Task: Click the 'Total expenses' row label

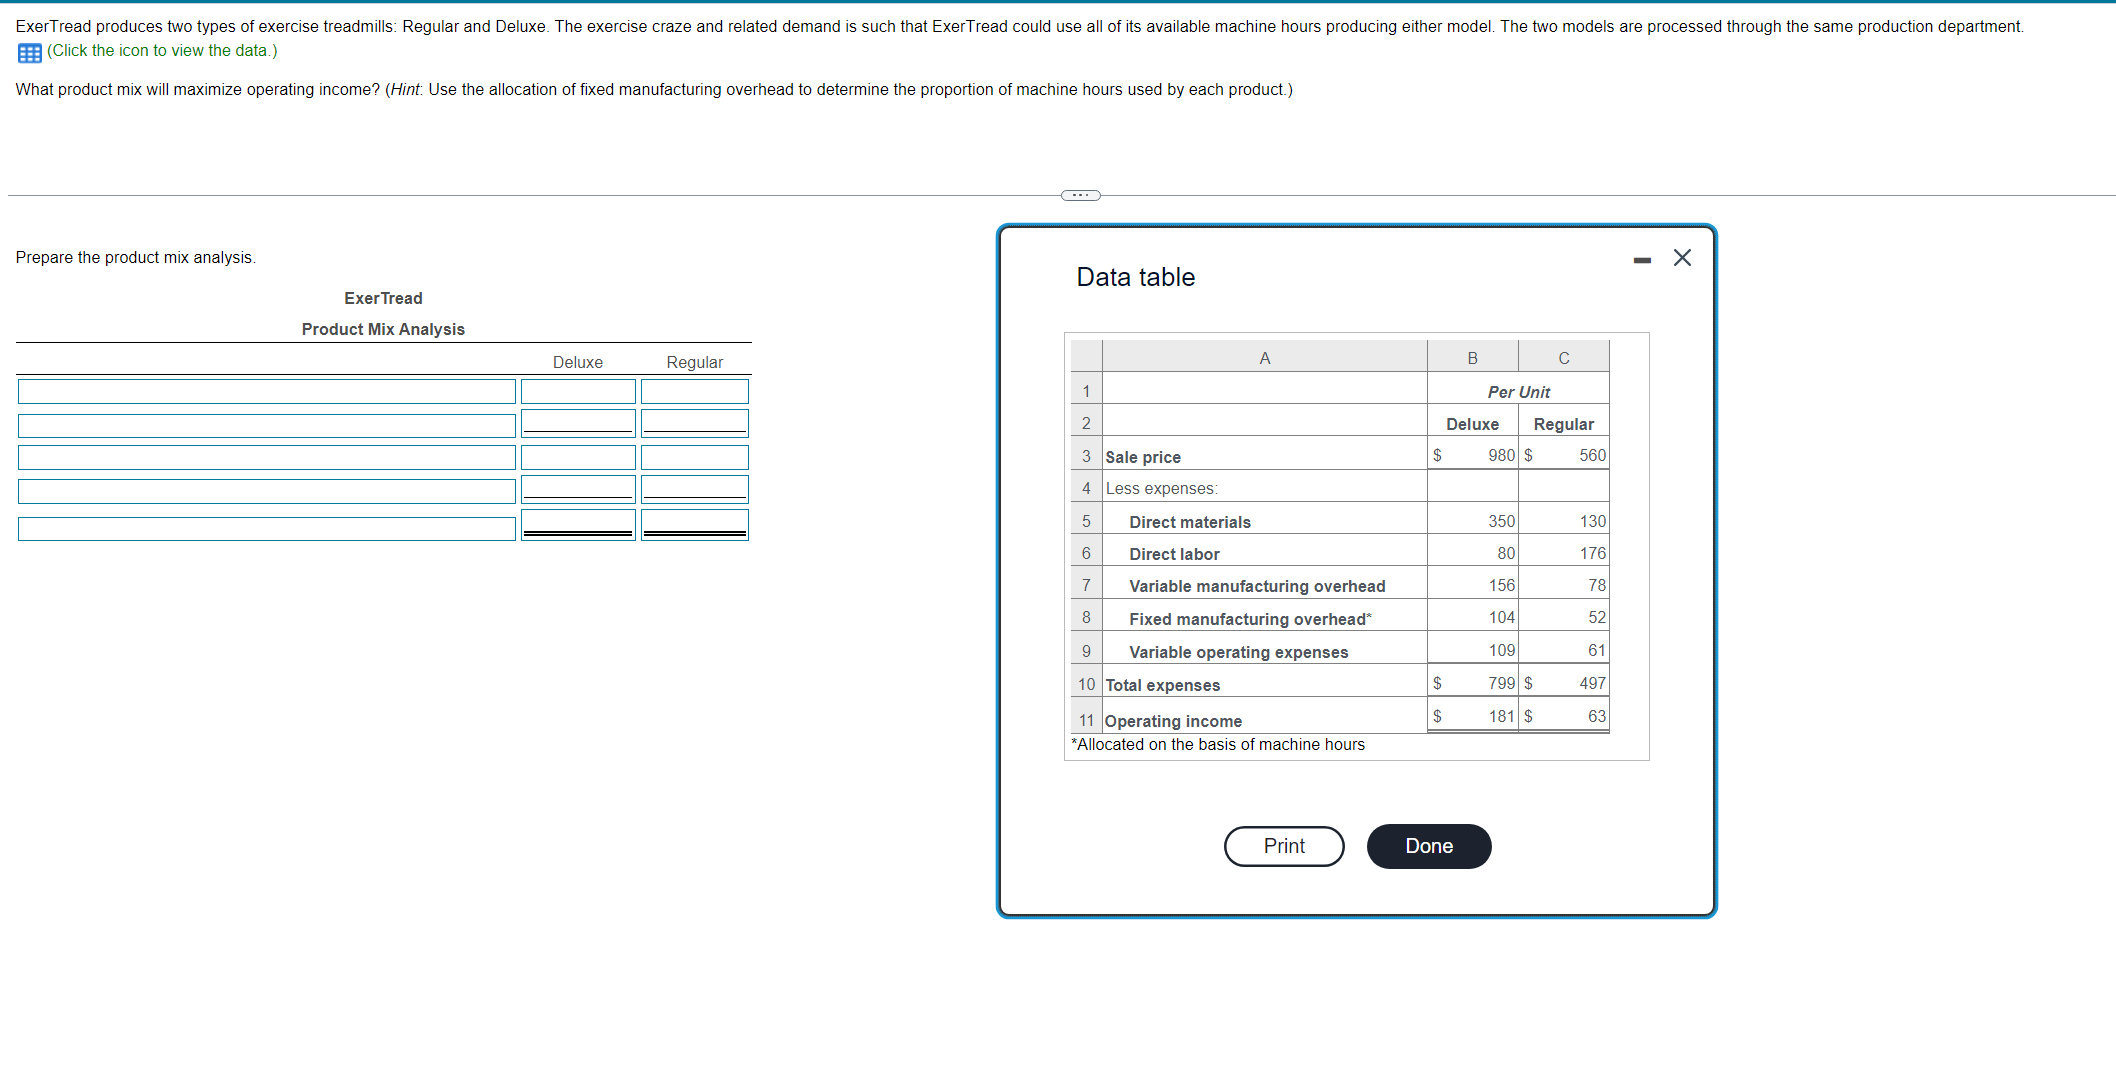Action: pyautogui.click(x=1162, y=685)
